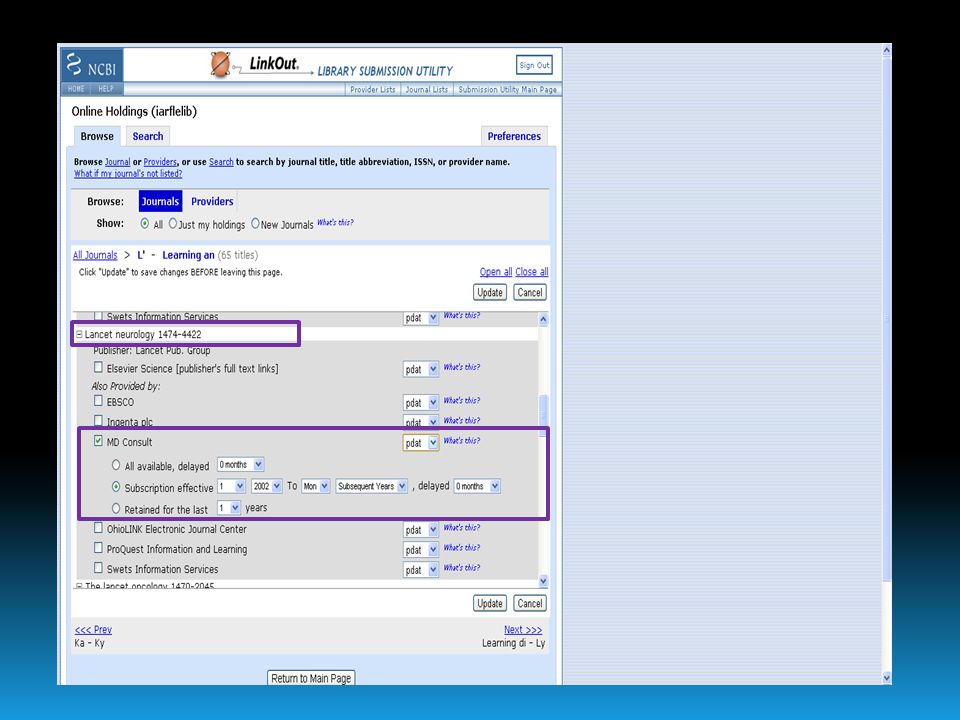
Task: Open the "Subsequent Years" dropdown
Action: (372, 486)
